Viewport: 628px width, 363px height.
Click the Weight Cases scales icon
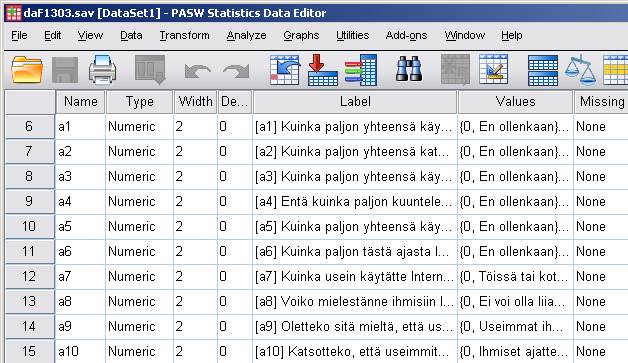(x=580, y=71)
